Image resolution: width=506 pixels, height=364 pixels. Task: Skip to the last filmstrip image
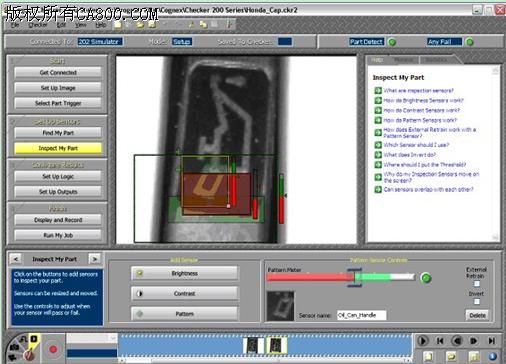[491, 341]
